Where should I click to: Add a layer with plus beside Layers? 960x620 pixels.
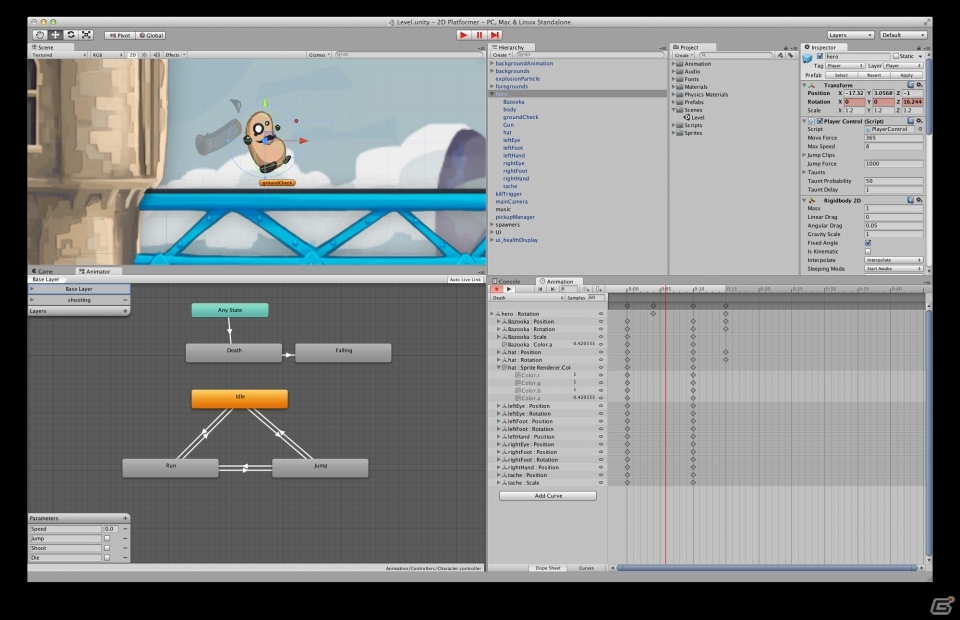coord(125,311)
